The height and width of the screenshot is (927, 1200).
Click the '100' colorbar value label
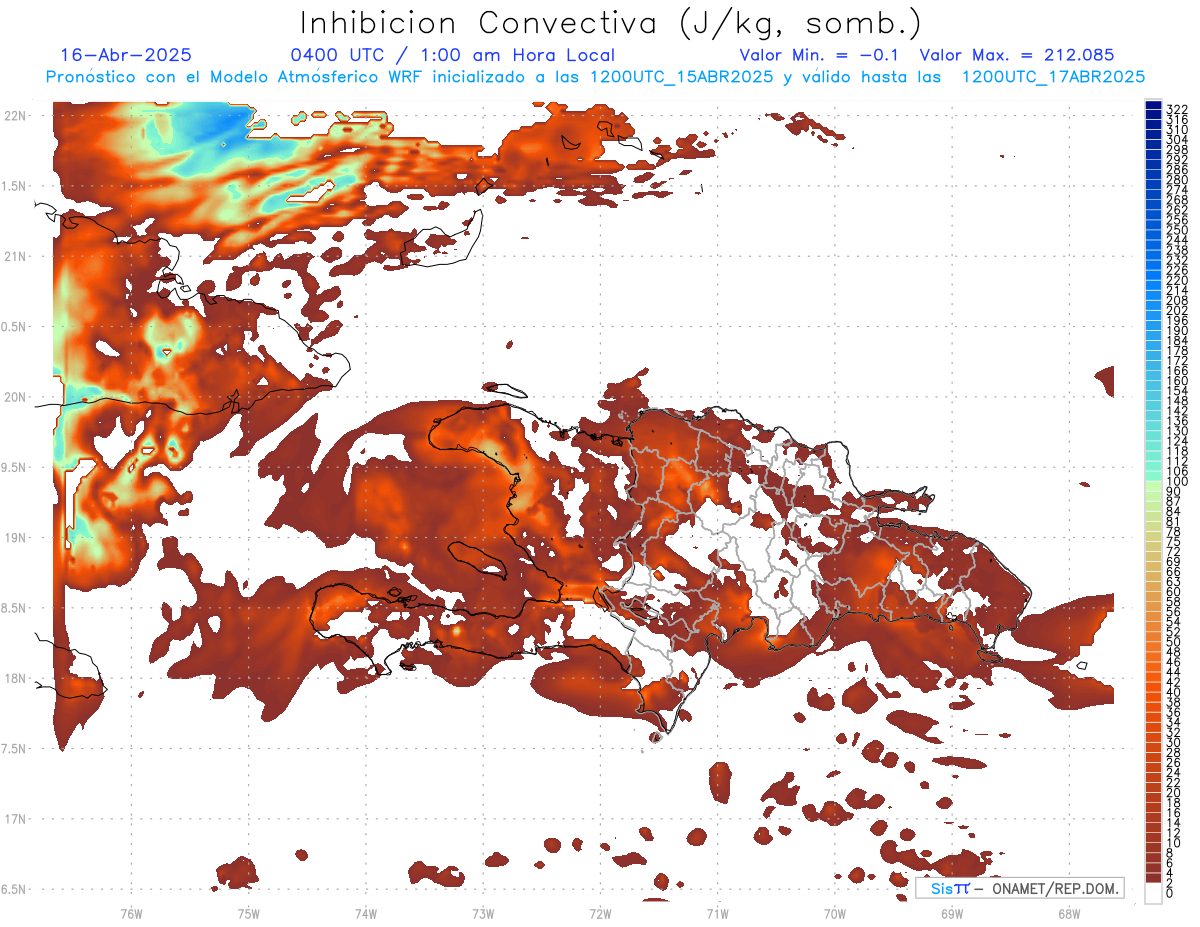point(1176,481)
